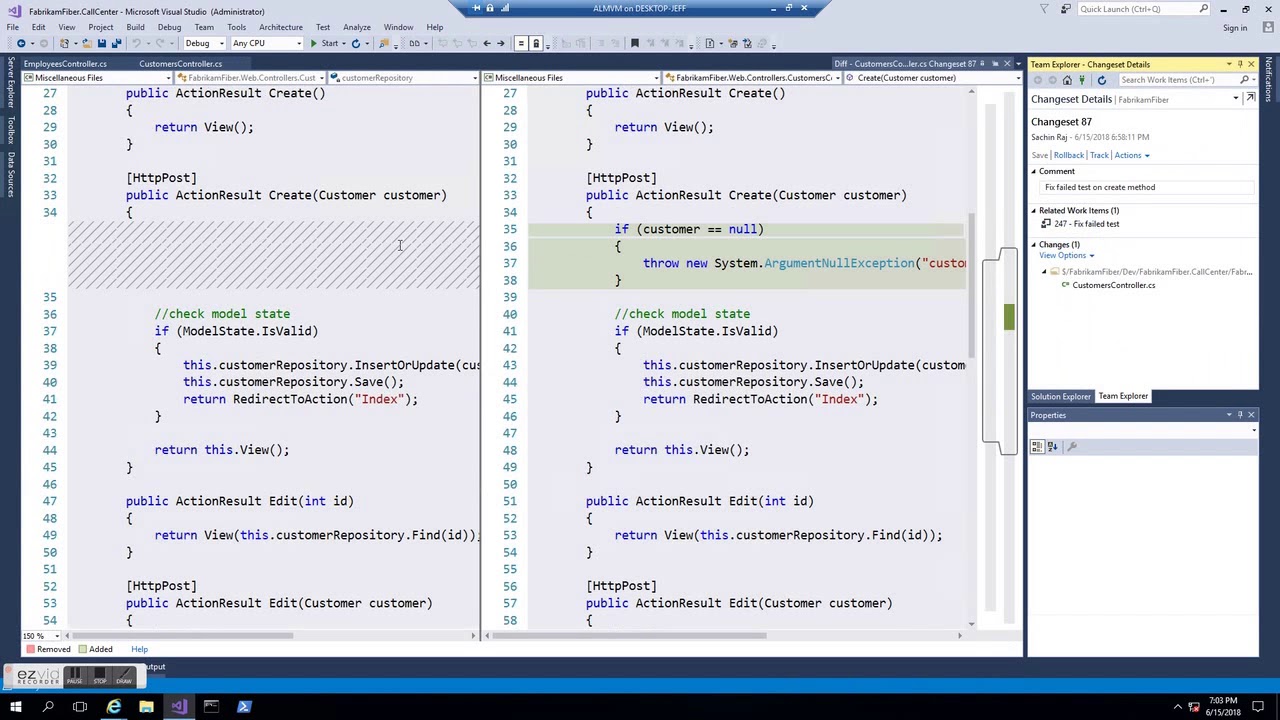The width and height of the screenshot is (1280, 720).
Task: Switch to EmployeesController.cs tab
Action: click(x=65, y=64)
